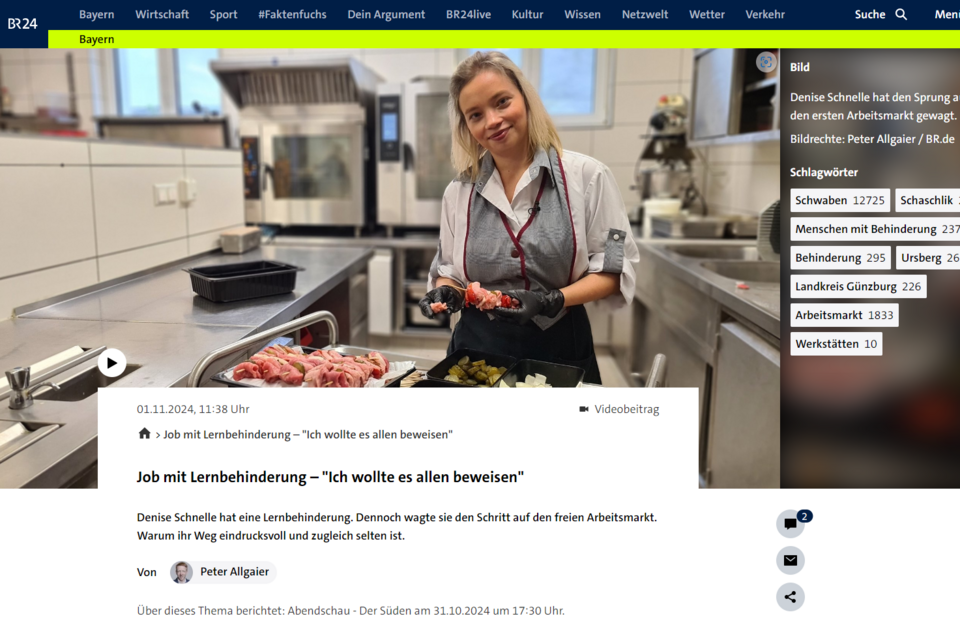Go to the #Faktenfuchs section
Image resolution: width=960 pixels, height=640 pixels.
pyautogui.click(x=292, y=14)
